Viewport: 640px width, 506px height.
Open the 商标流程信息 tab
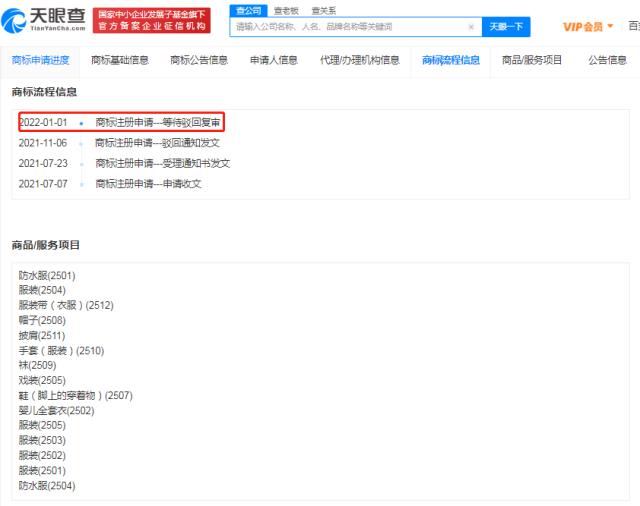(x=451, y=60)
